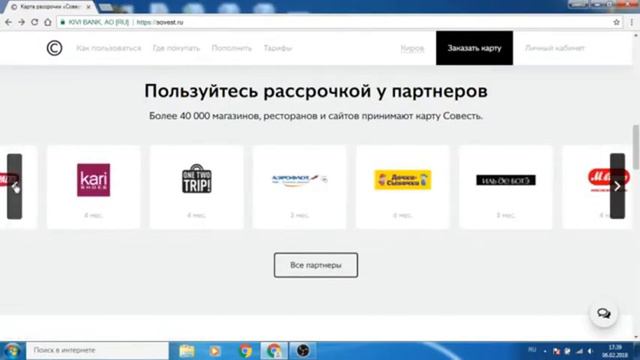640x360 pixels.
Task: Open the One Two Trip partner card
Action: 197,187
